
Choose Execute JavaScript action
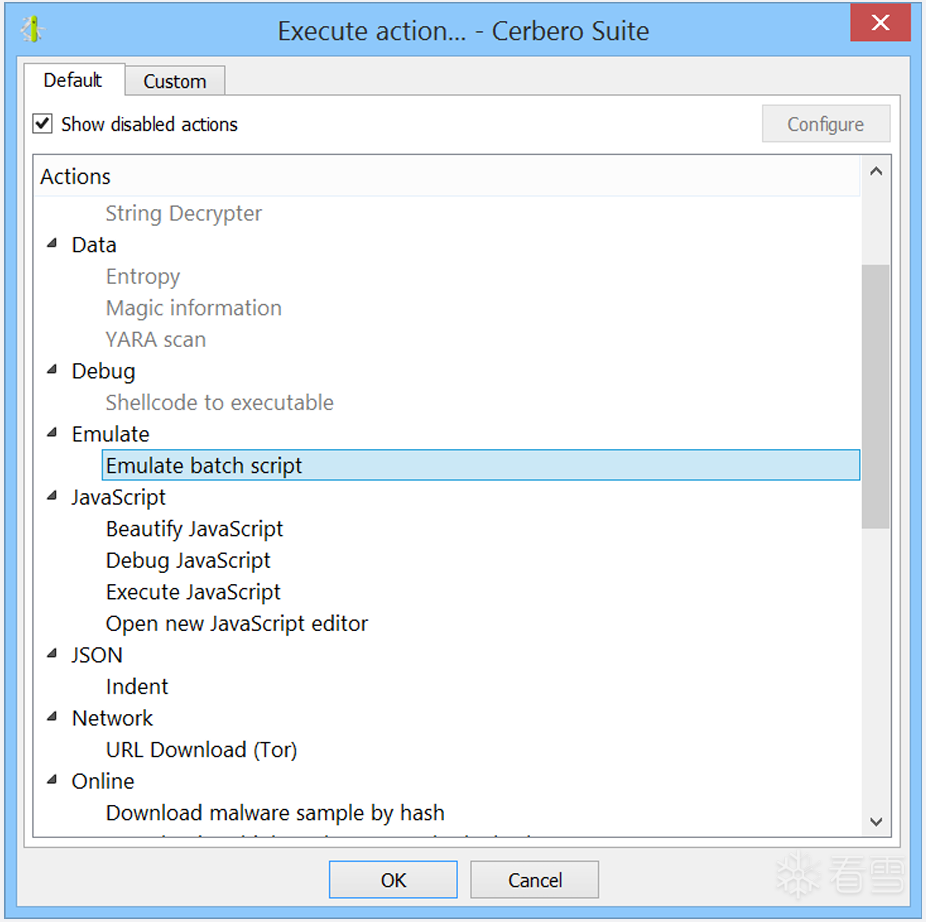(193, 592)
